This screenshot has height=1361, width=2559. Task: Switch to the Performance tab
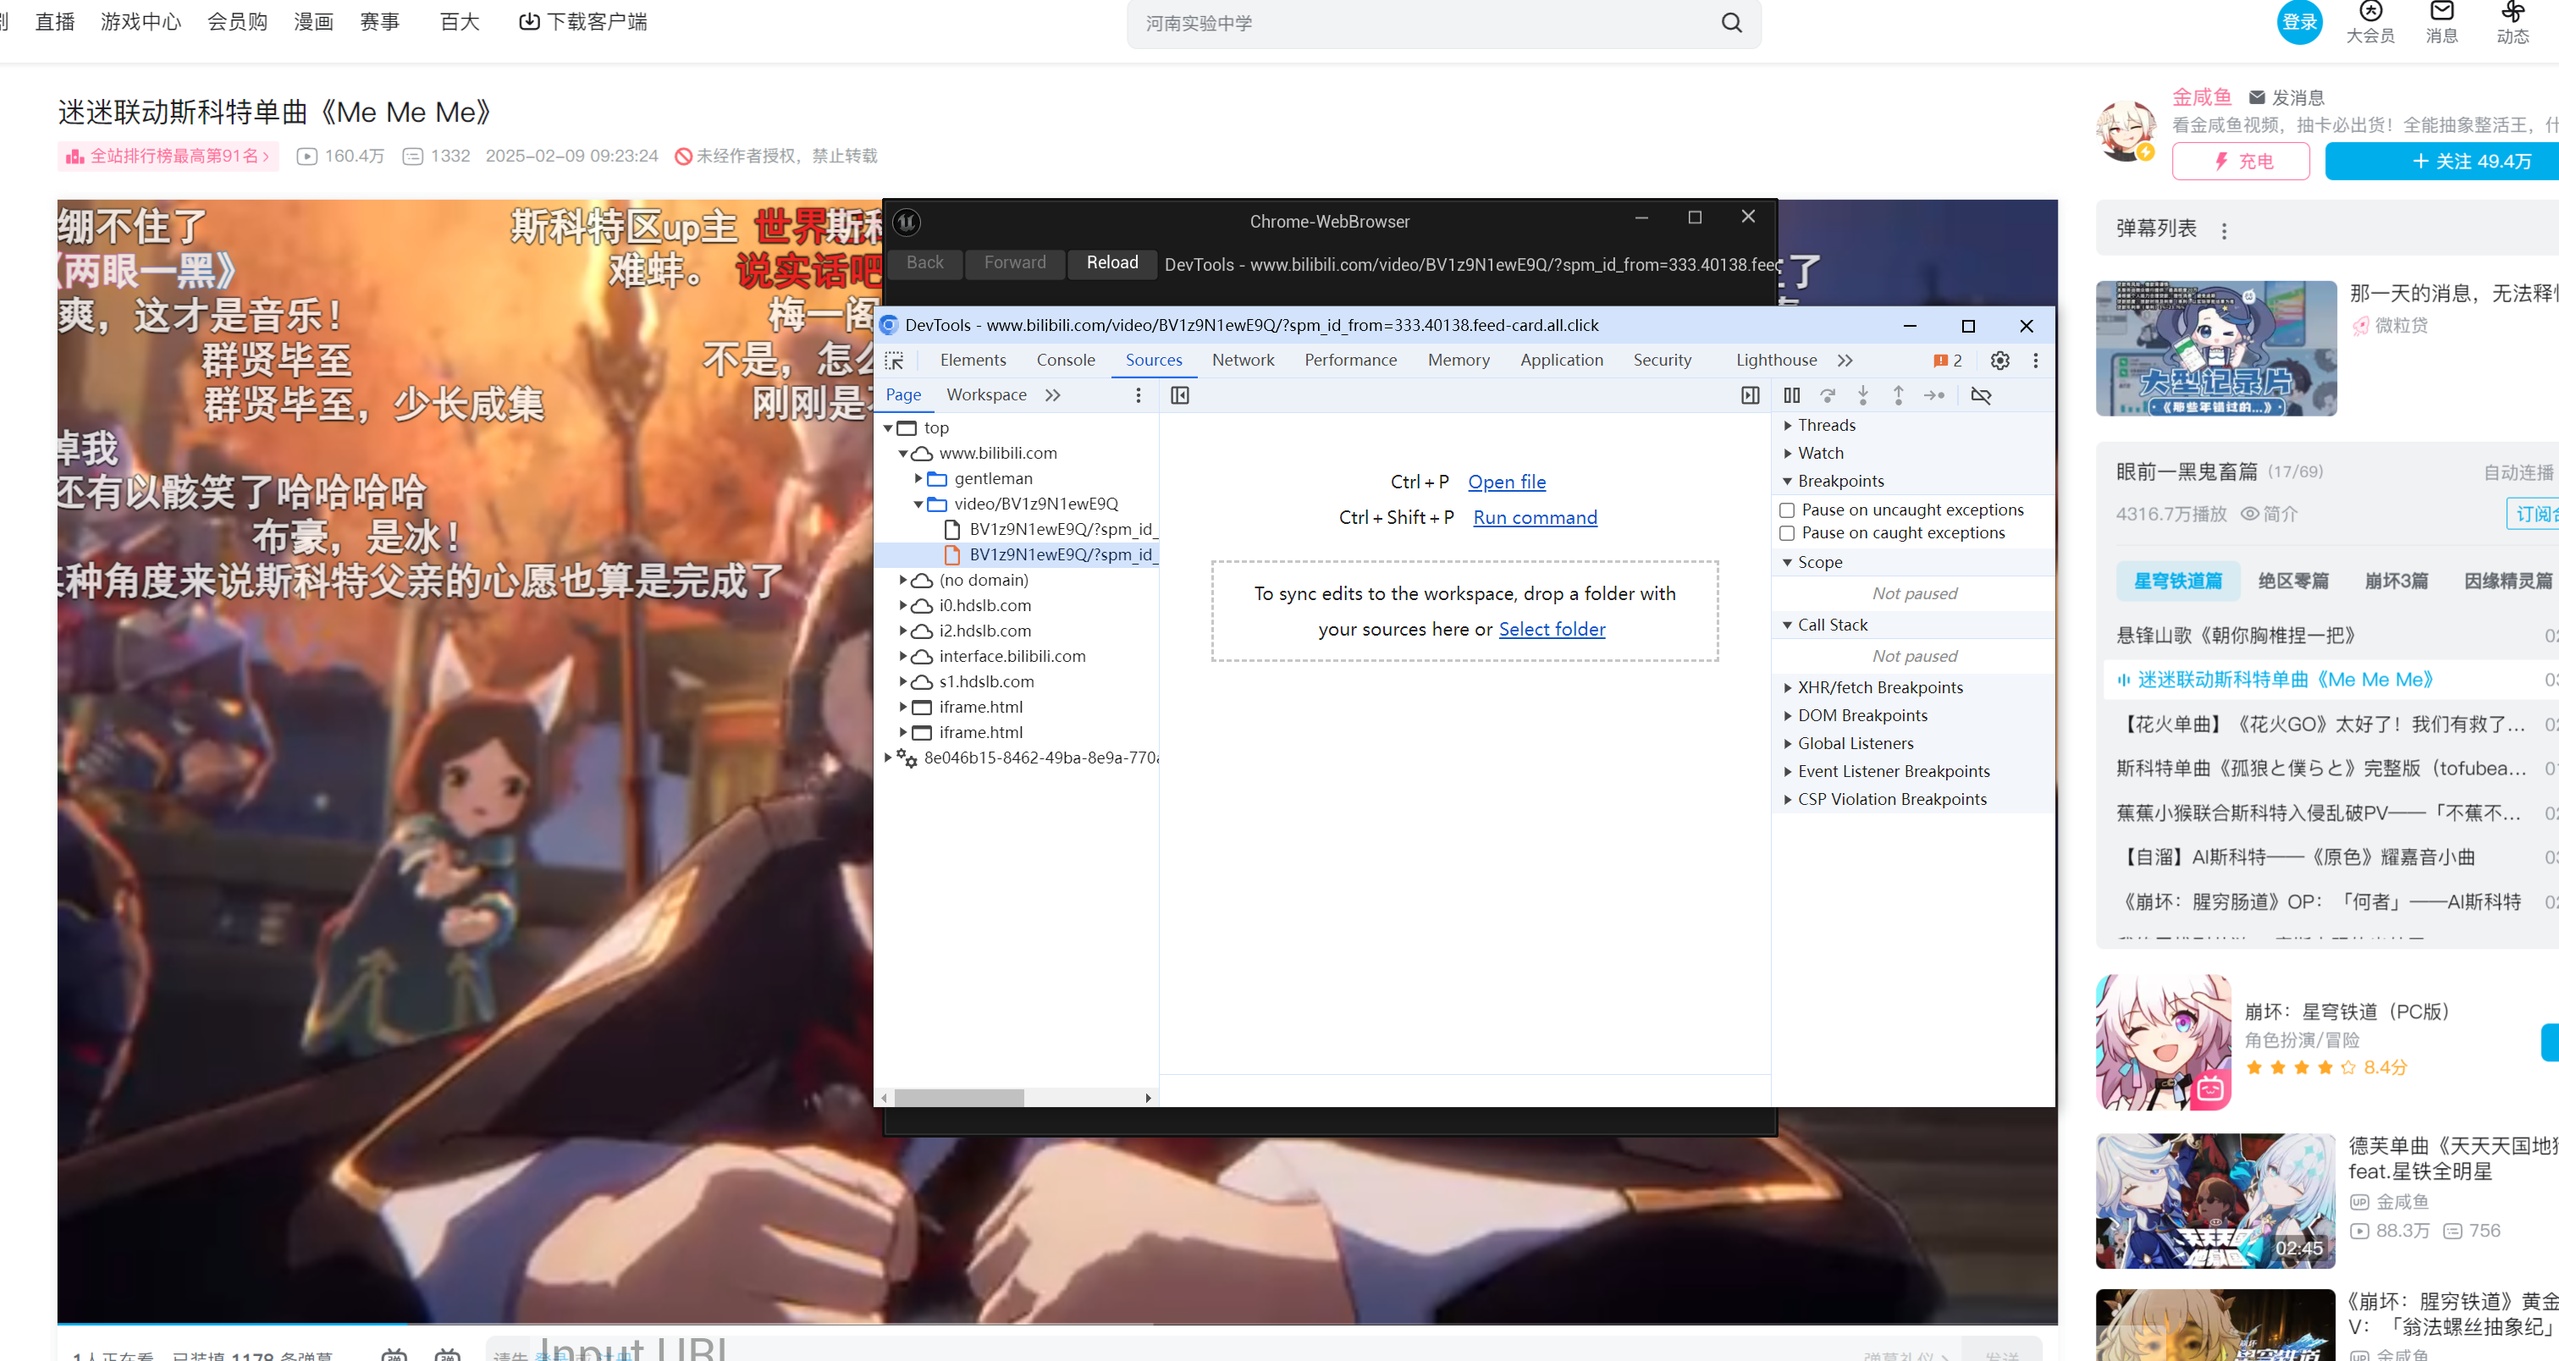(x=1350, y=360)
